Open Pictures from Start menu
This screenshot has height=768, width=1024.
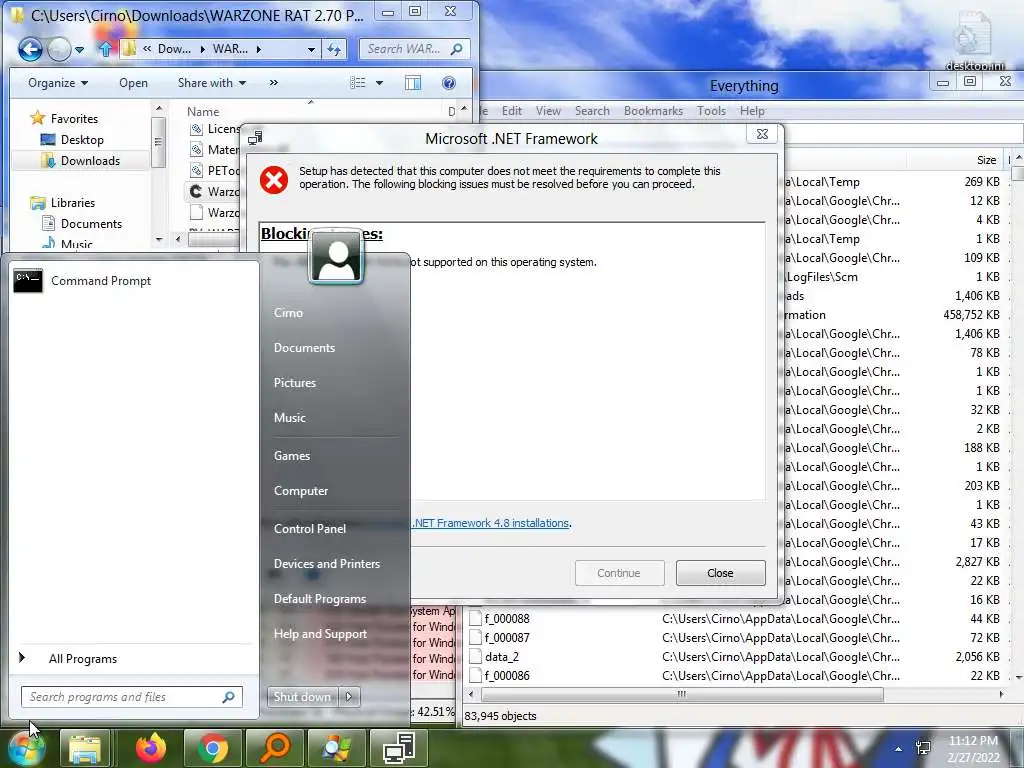coord(295,383)
